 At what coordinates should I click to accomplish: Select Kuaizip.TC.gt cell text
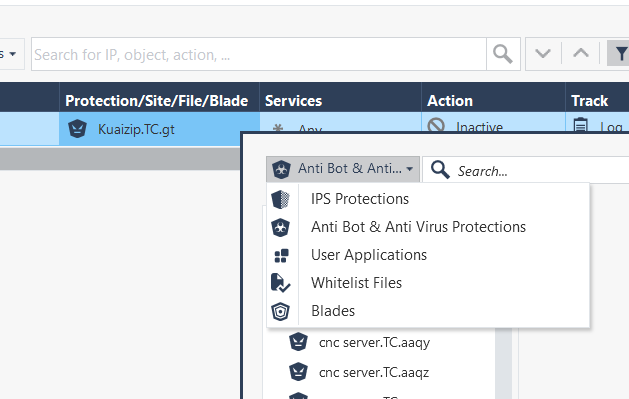tap(136, 129)
